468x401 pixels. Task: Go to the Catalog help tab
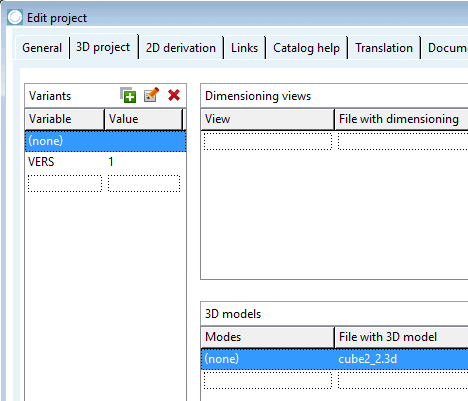pos(306,48)
